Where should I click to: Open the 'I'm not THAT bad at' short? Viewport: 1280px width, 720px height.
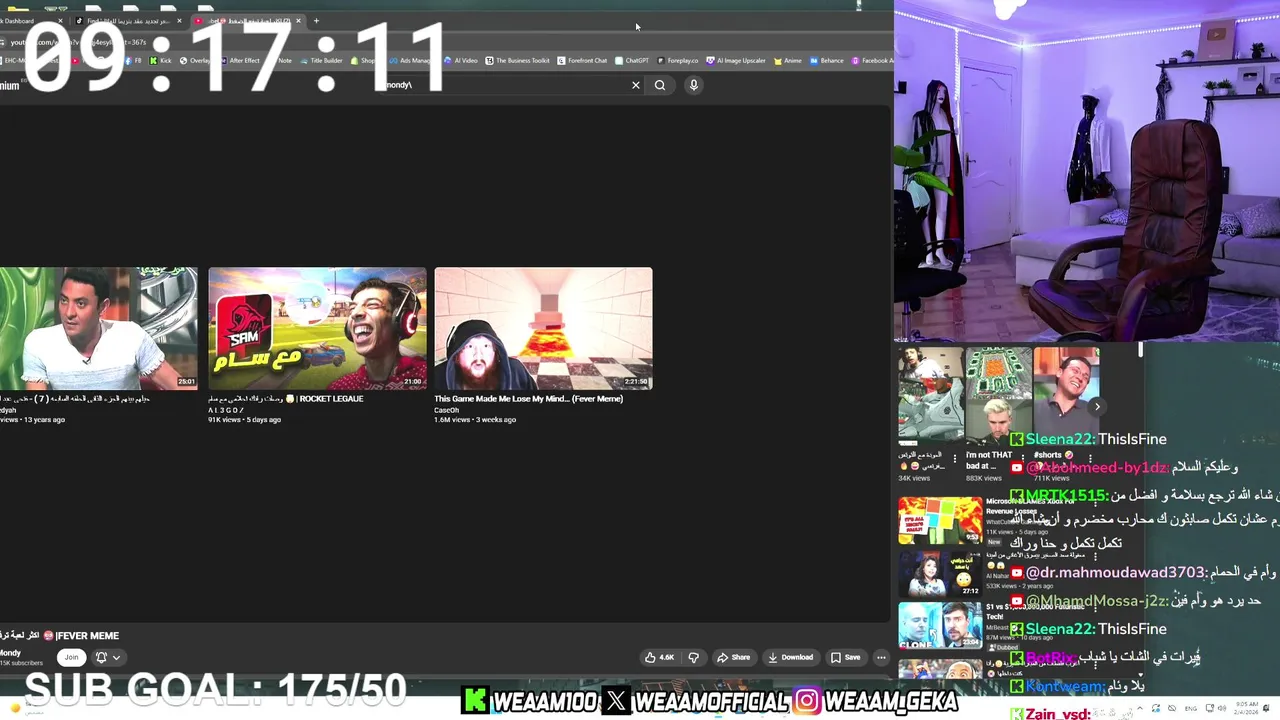coord(998,395)
